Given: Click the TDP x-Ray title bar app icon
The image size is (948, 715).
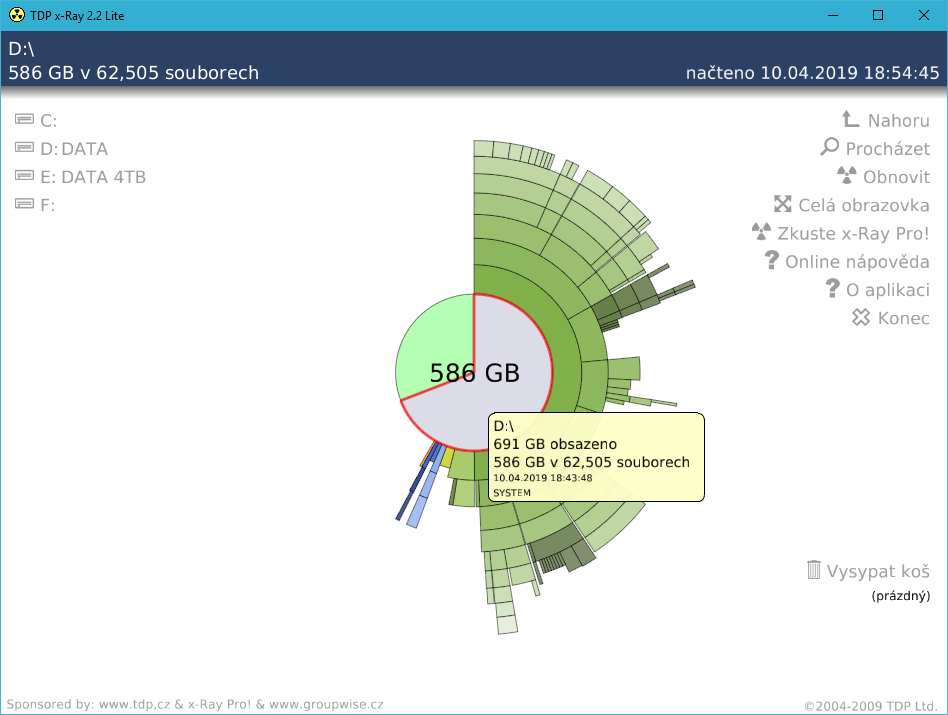Looking at the screenshot, I should coord(16,15).
